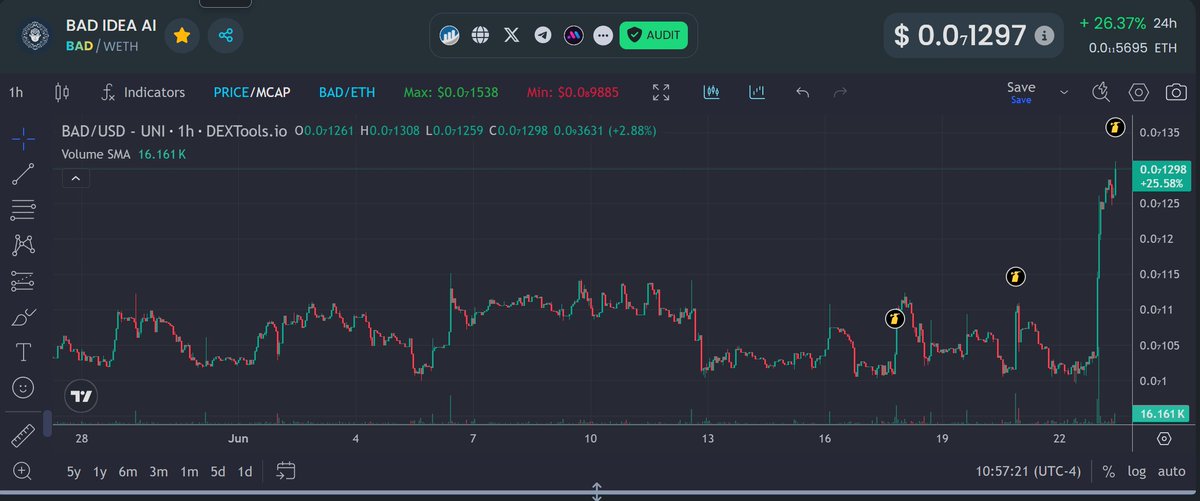The image size is (1200, 501).
Task: Toggle log scale mode
Action: [x=1137, y=471]
